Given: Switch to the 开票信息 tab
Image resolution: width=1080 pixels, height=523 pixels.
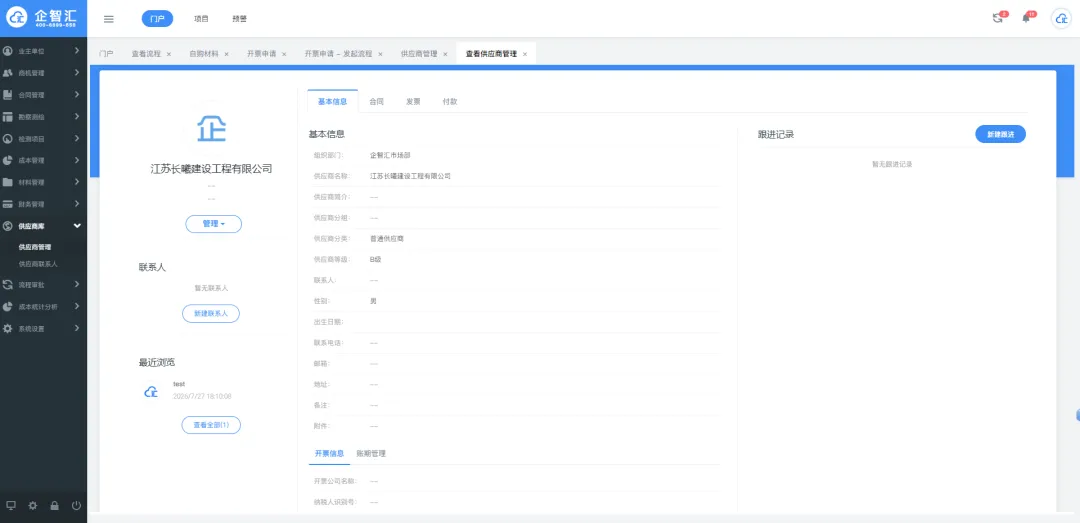Looking at the screenshot, I should point(329,453).
